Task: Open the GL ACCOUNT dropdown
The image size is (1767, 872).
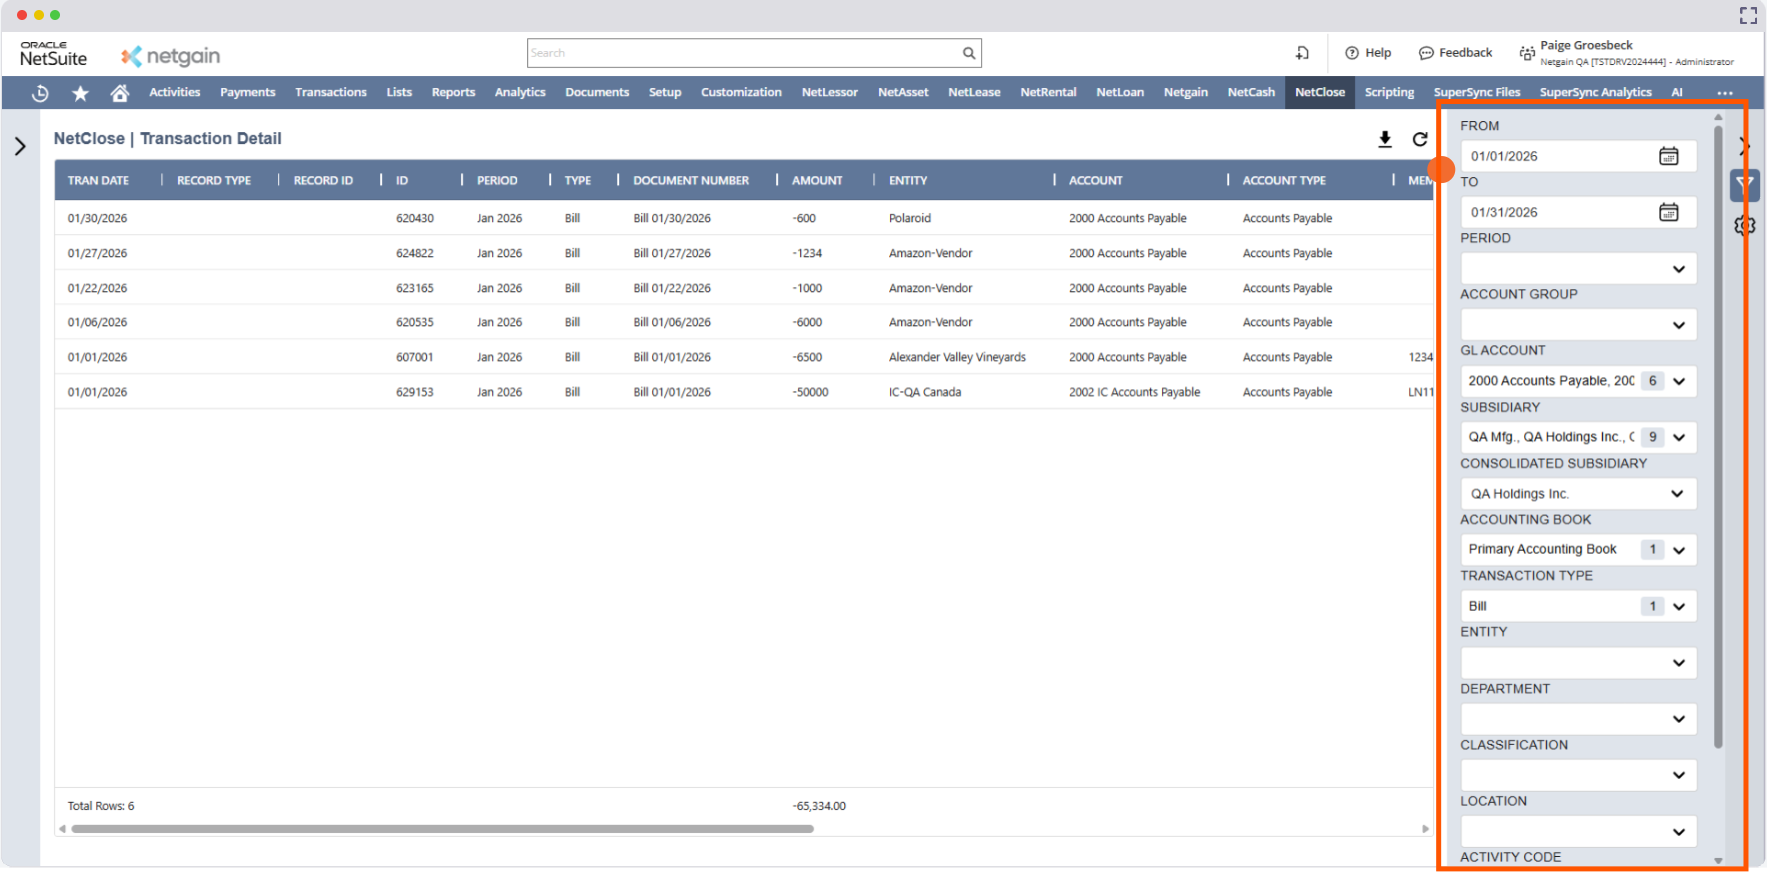Action: pyautogui.click(x=1678, y=381)
